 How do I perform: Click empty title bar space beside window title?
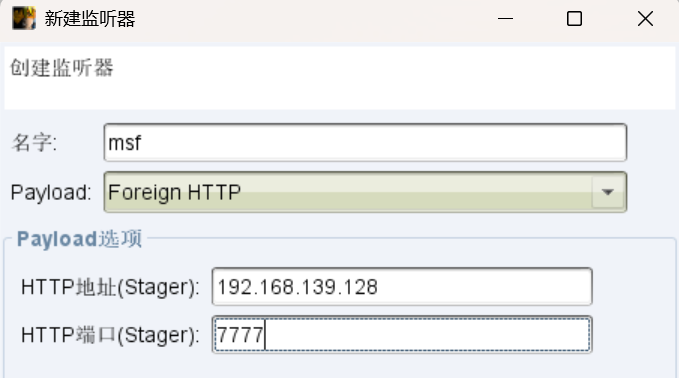click(312, 19)
